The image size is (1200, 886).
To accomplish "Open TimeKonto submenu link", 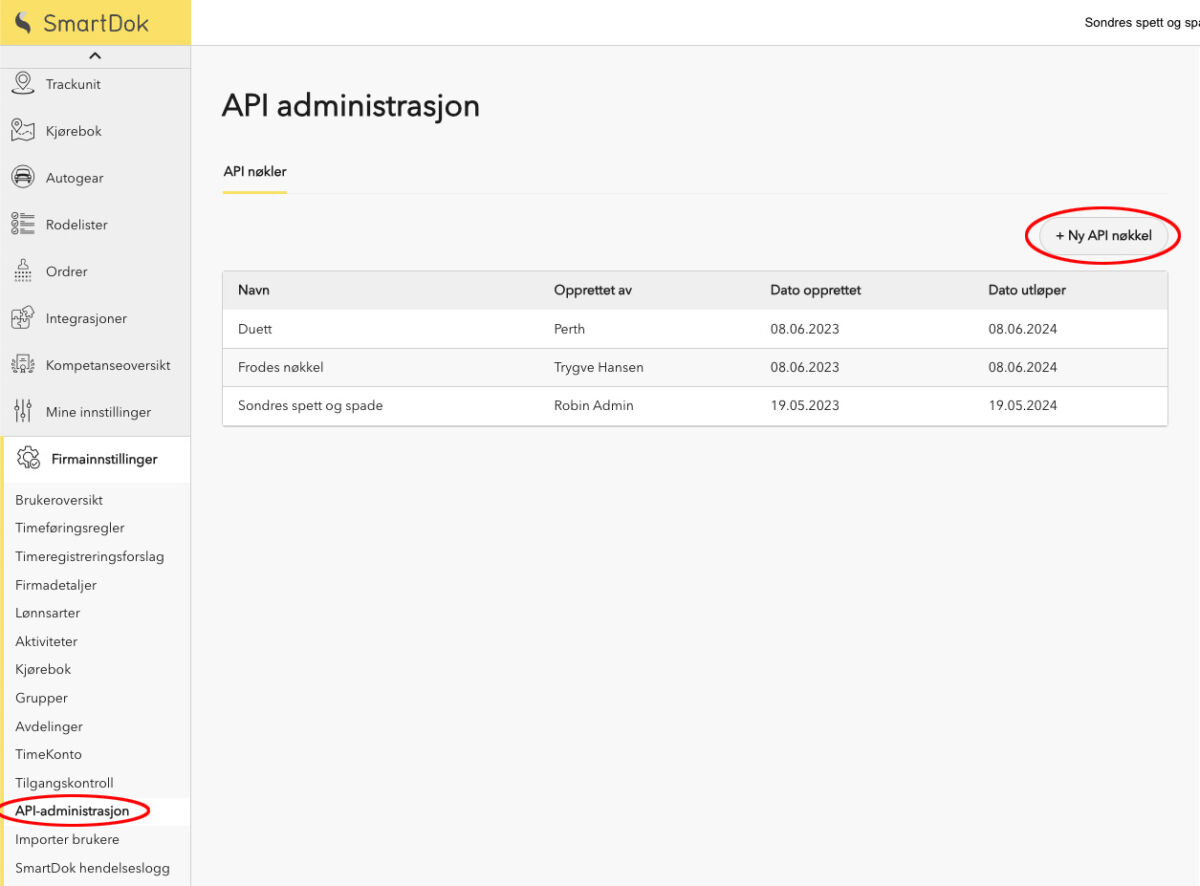I will click(x=49, y=754).
